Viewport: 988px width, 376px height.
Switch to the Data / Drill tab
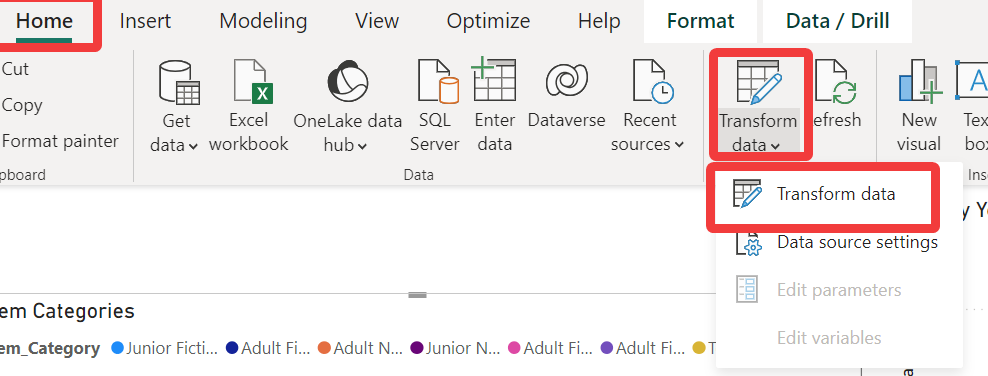pyautogui.click(x=837, y=21)
